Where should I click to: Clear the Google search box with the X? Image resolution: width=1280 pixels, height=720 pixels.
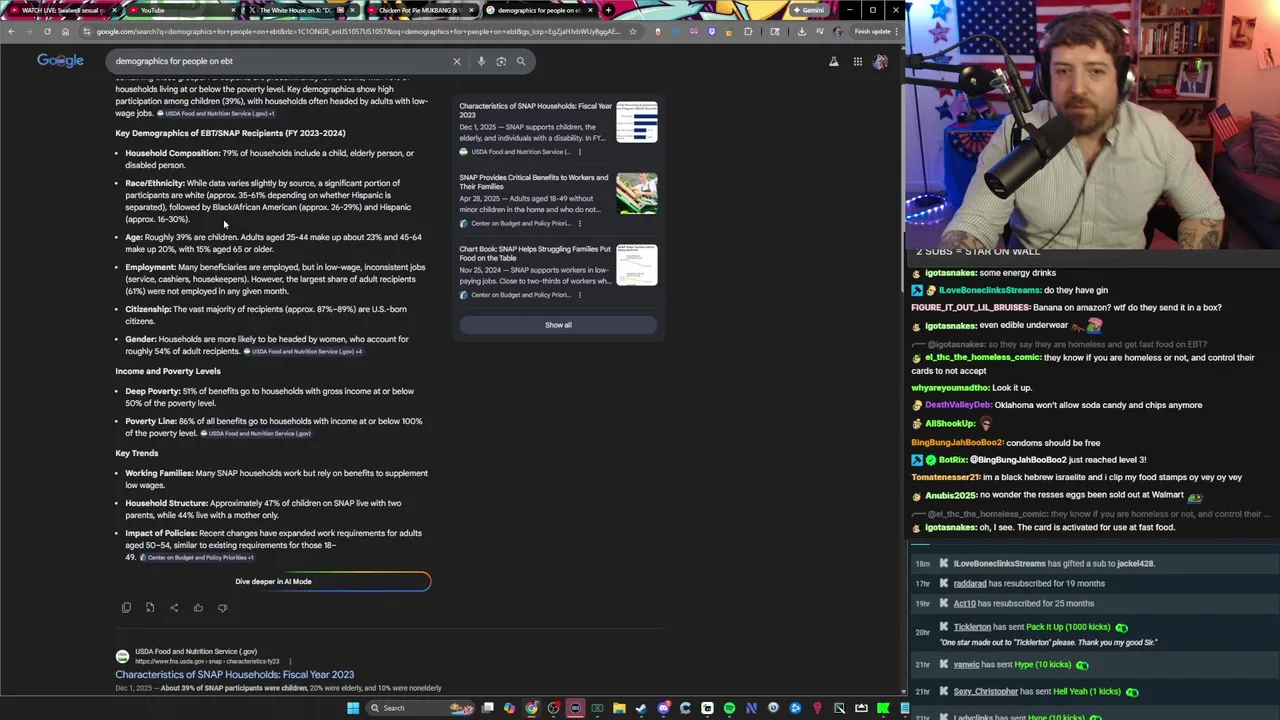(457, 61)
